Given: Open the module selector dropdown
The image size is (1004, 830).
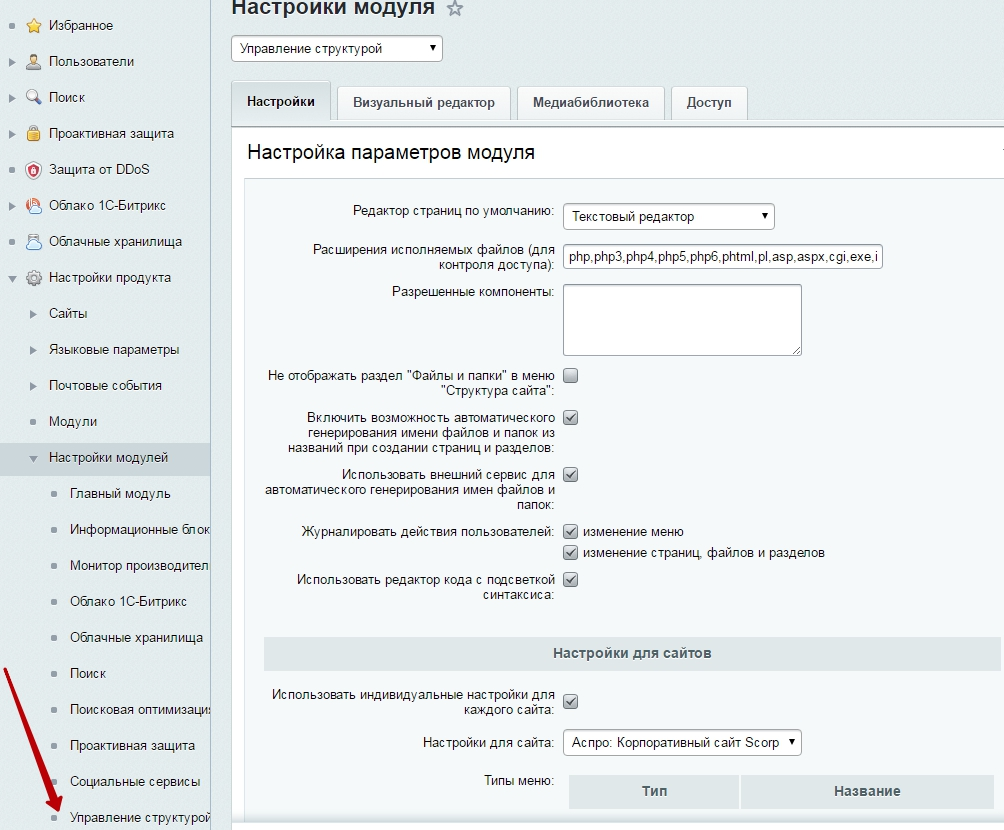Looking at the screenshot, I should (336, 48).
